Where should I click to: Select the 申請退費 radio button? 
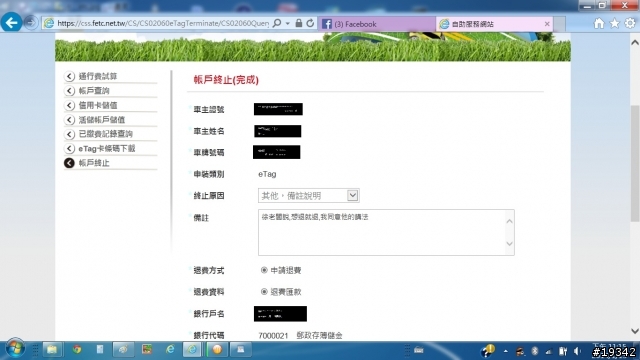(264, 270)
